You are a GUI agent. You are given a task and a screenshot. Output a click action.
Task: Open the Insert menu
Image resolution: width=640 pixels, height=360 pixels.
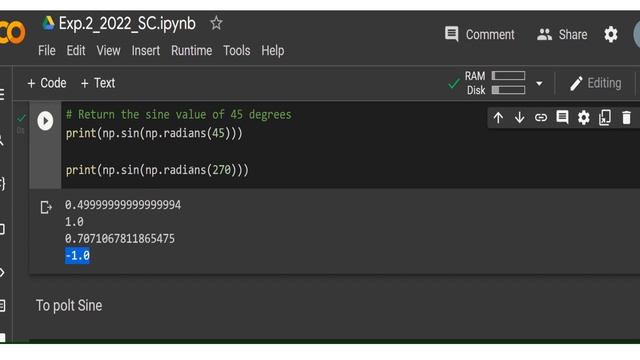pos(146,51)
